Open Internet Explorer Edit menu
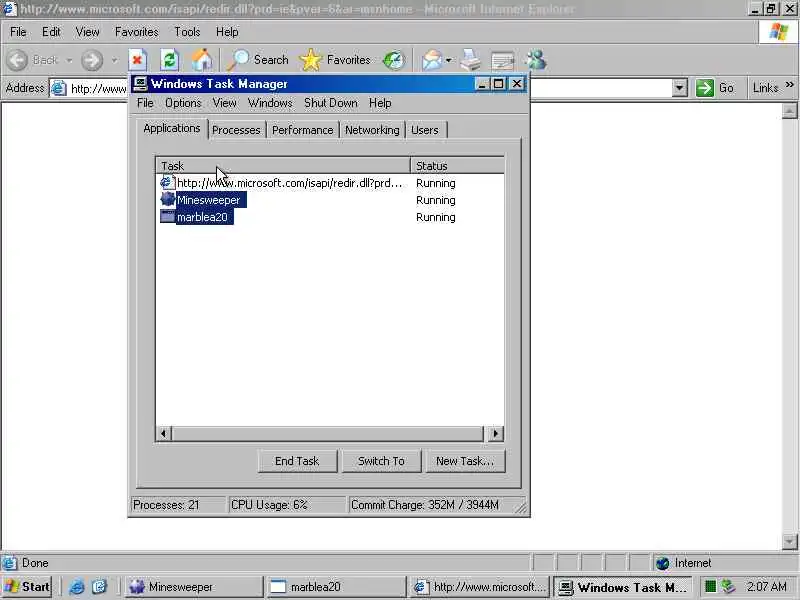Screen dimensions: 800x600 click(51, 32)
